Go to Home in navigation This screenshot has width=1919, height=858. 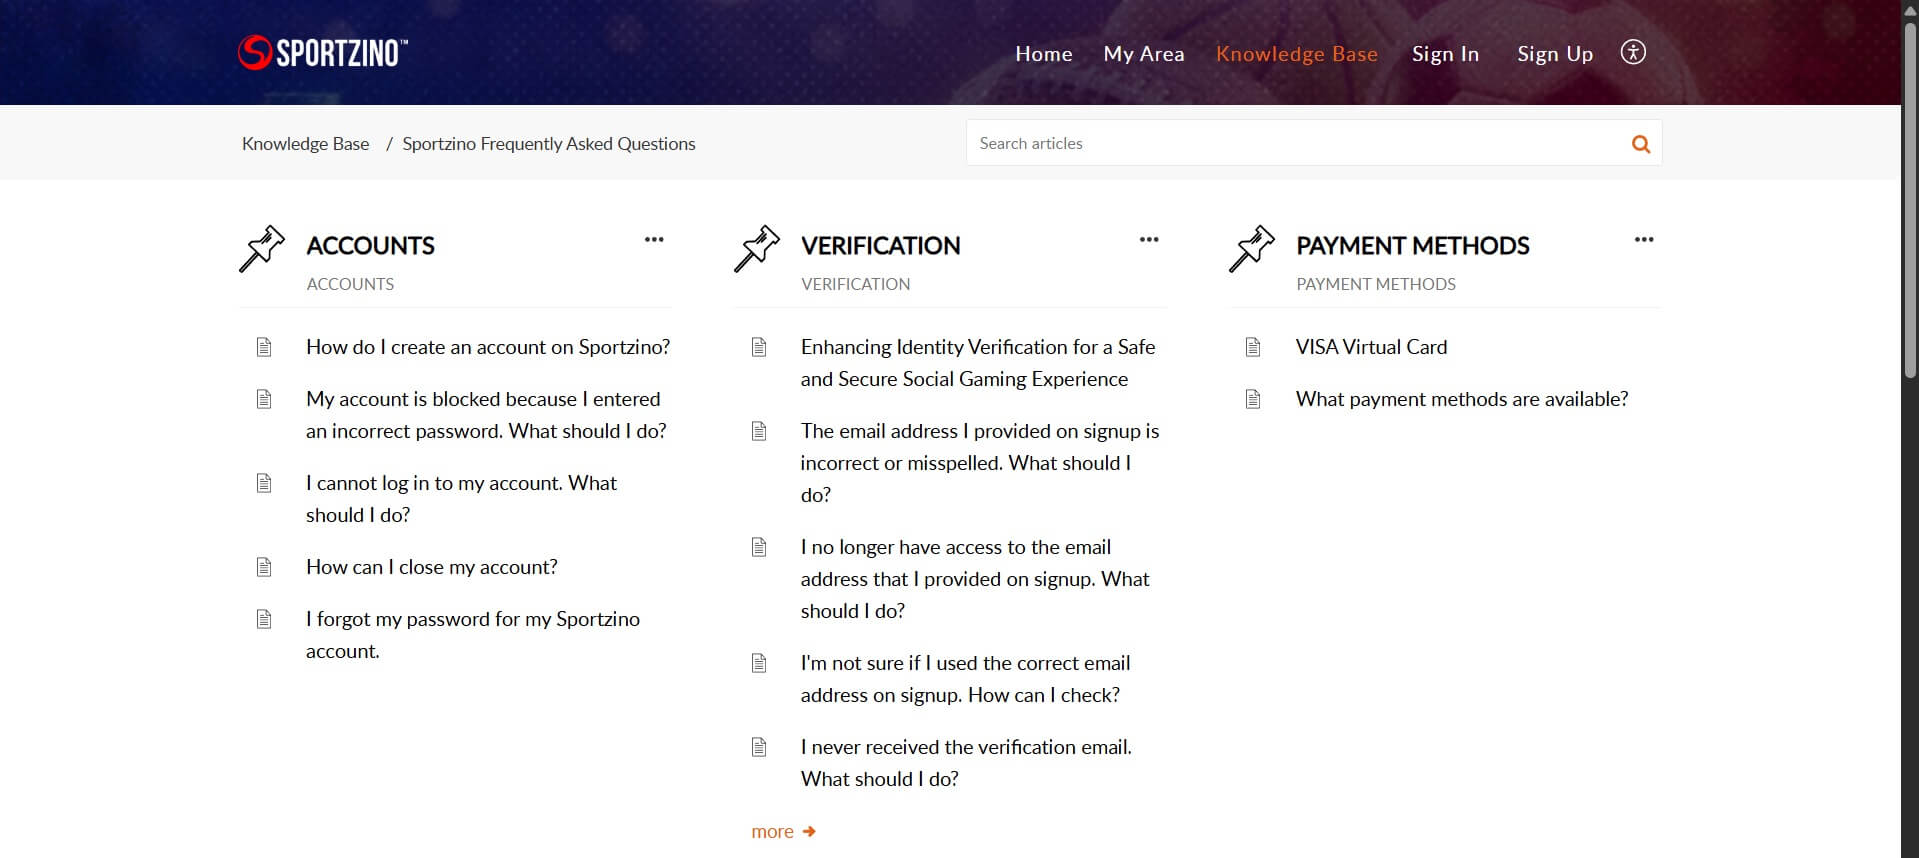click(x=1044, y=54)
